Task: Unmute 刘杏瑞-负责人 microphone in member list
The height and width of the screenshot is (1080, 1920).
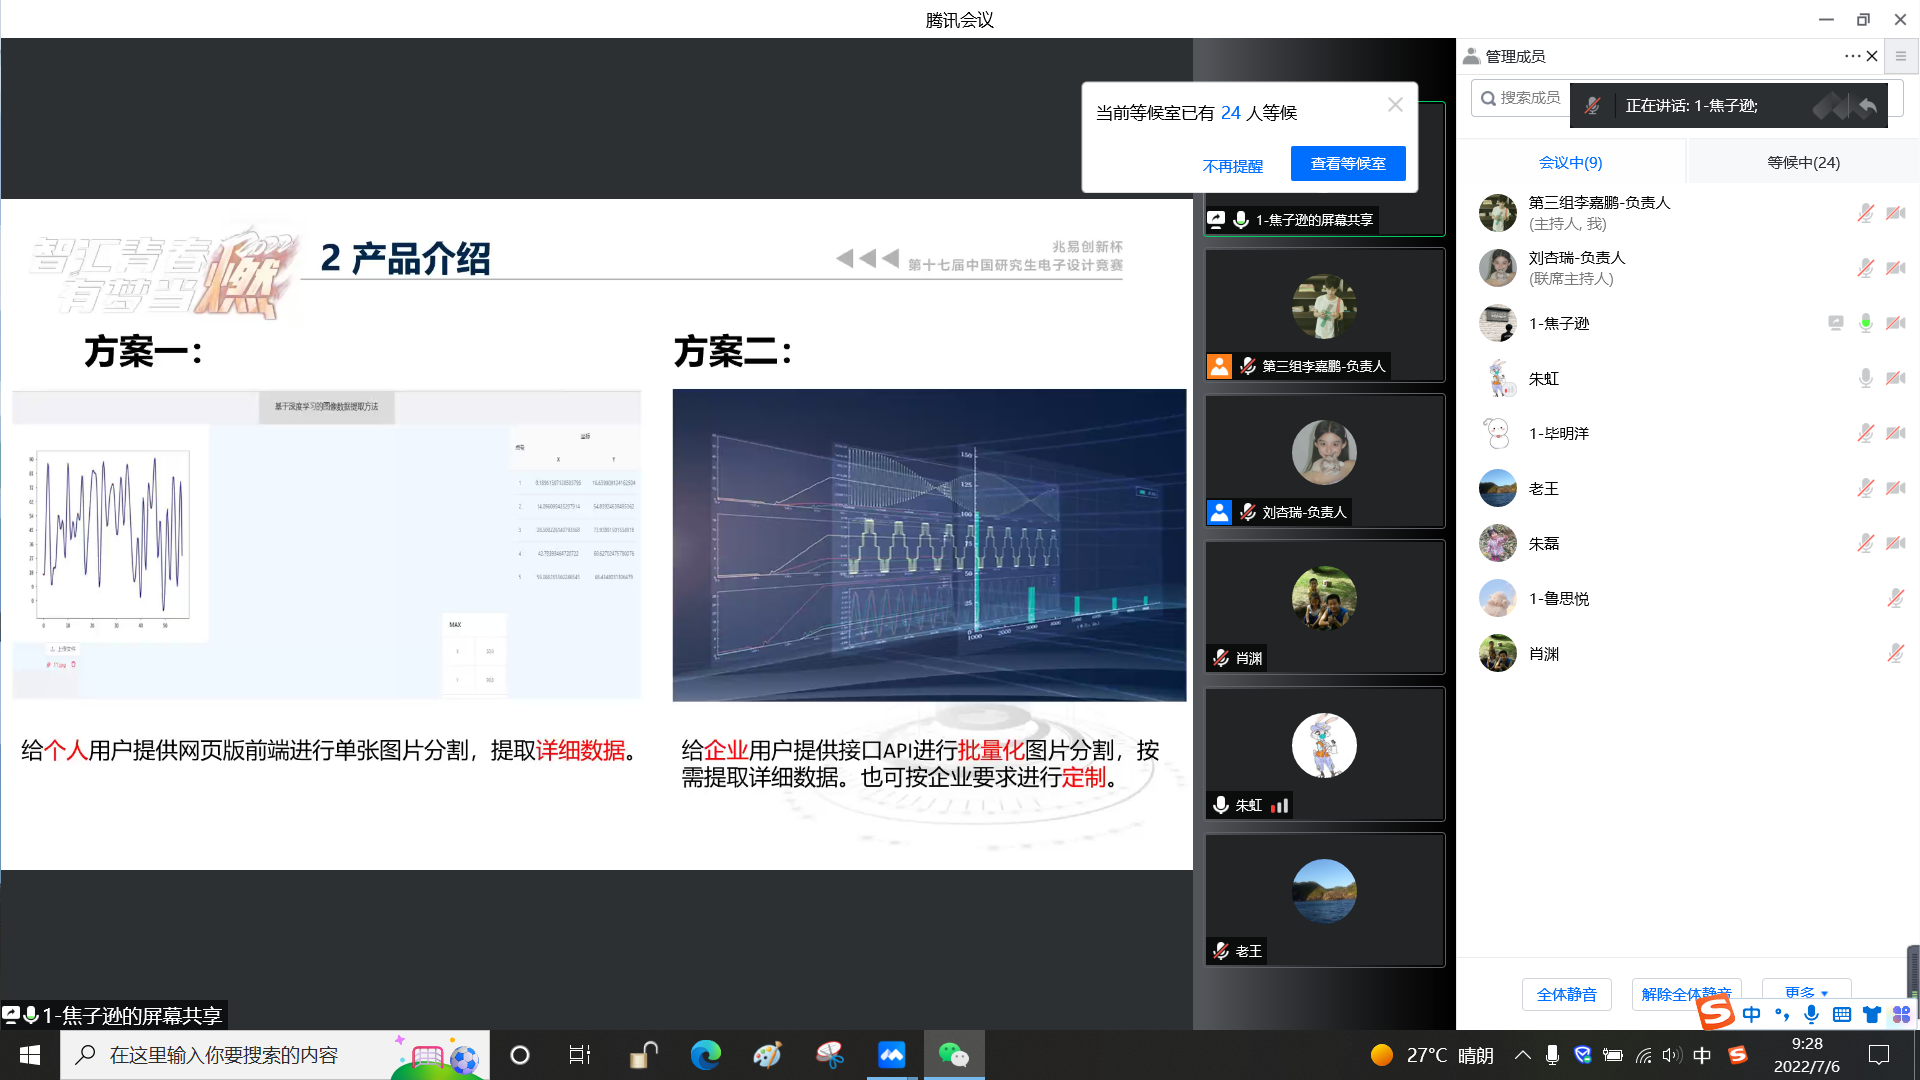Action: 1865,268
